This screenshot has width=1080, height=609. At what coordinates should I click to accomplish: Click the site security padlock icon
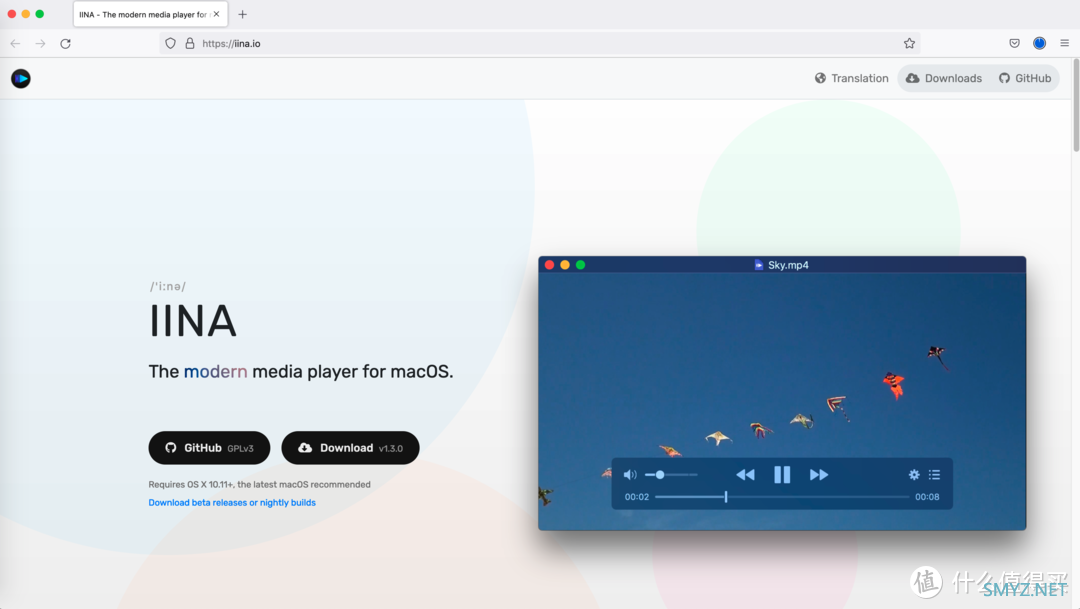(x=189, y=43)
